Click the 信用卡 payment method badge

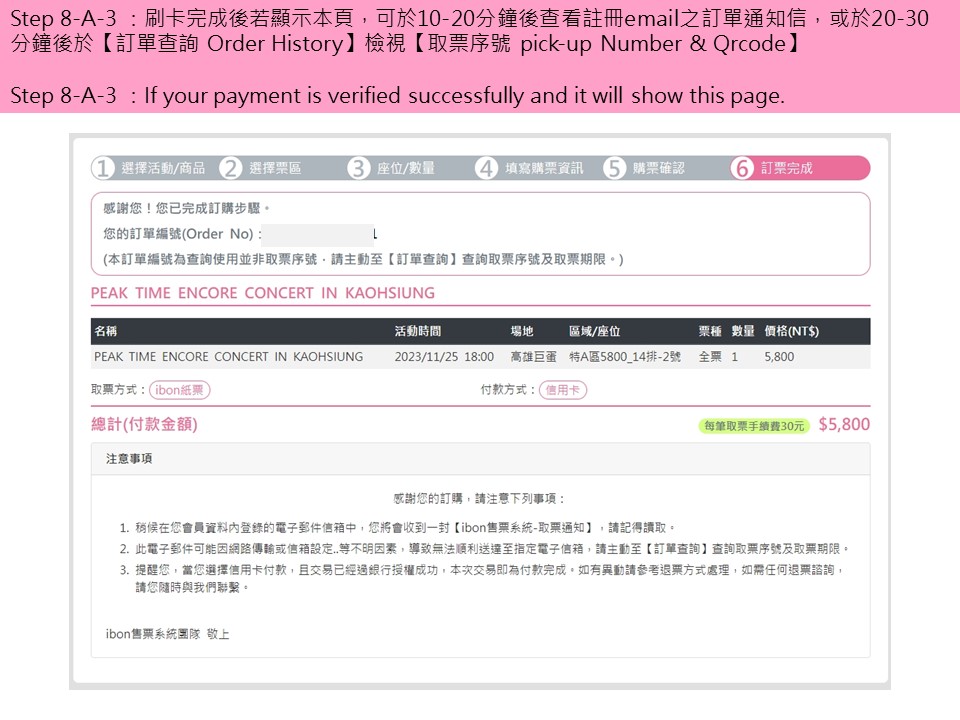(x=563, y=390)
